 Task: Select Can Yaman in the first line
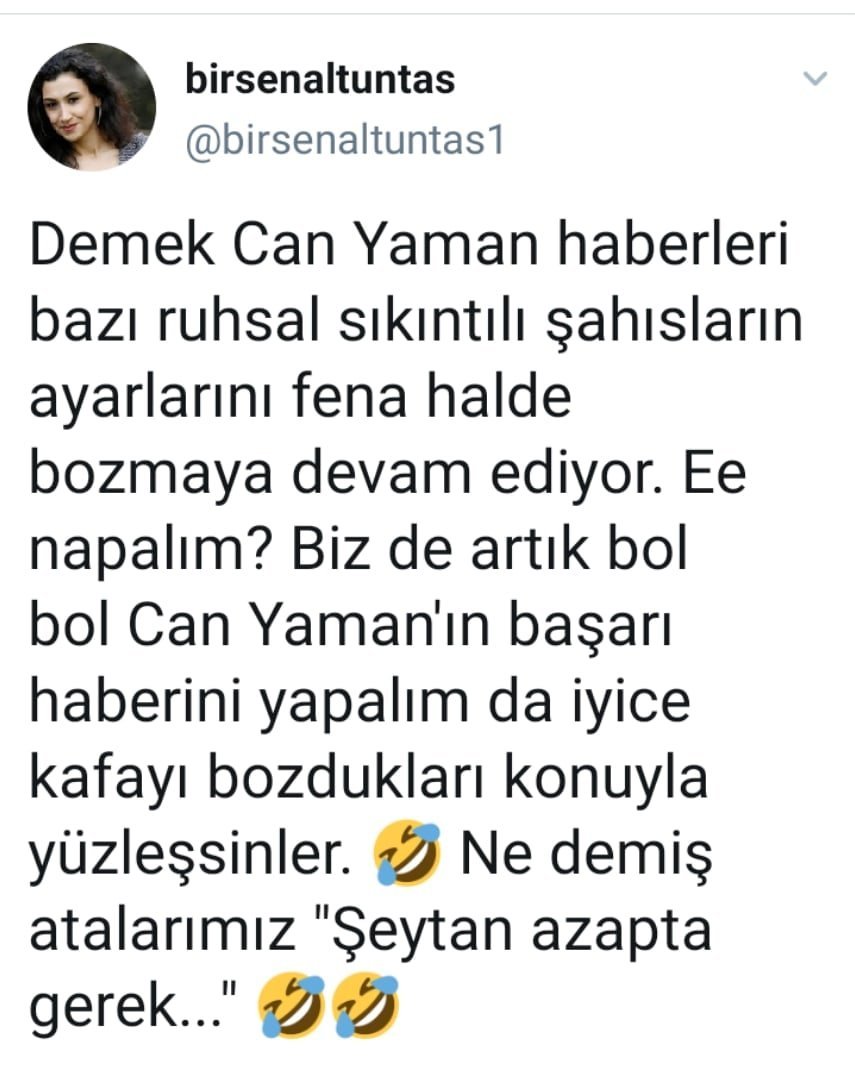pyautogui.click(x=385, y=245)
